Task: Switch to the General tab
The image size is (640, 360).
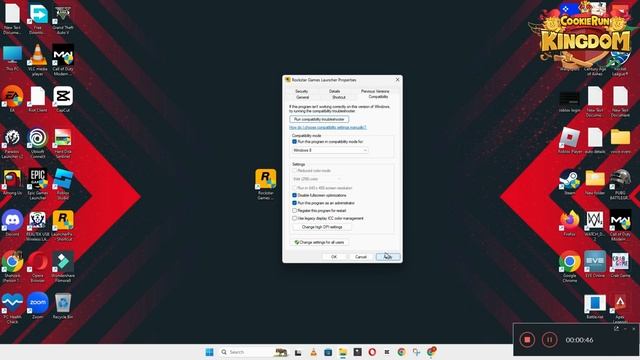Action: click(302, 98)
